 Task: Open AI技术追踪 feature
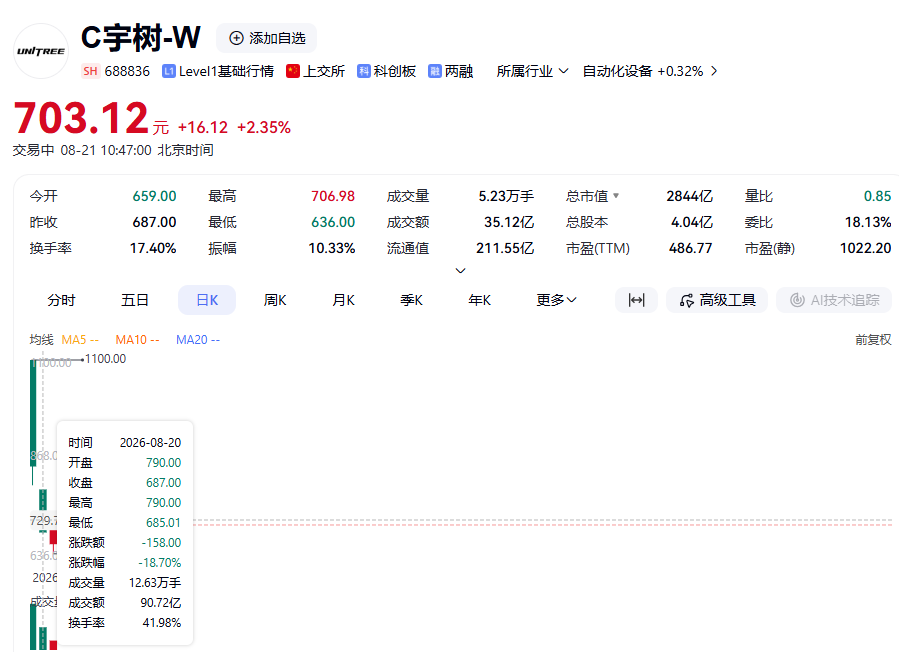(x=834, y=300)
